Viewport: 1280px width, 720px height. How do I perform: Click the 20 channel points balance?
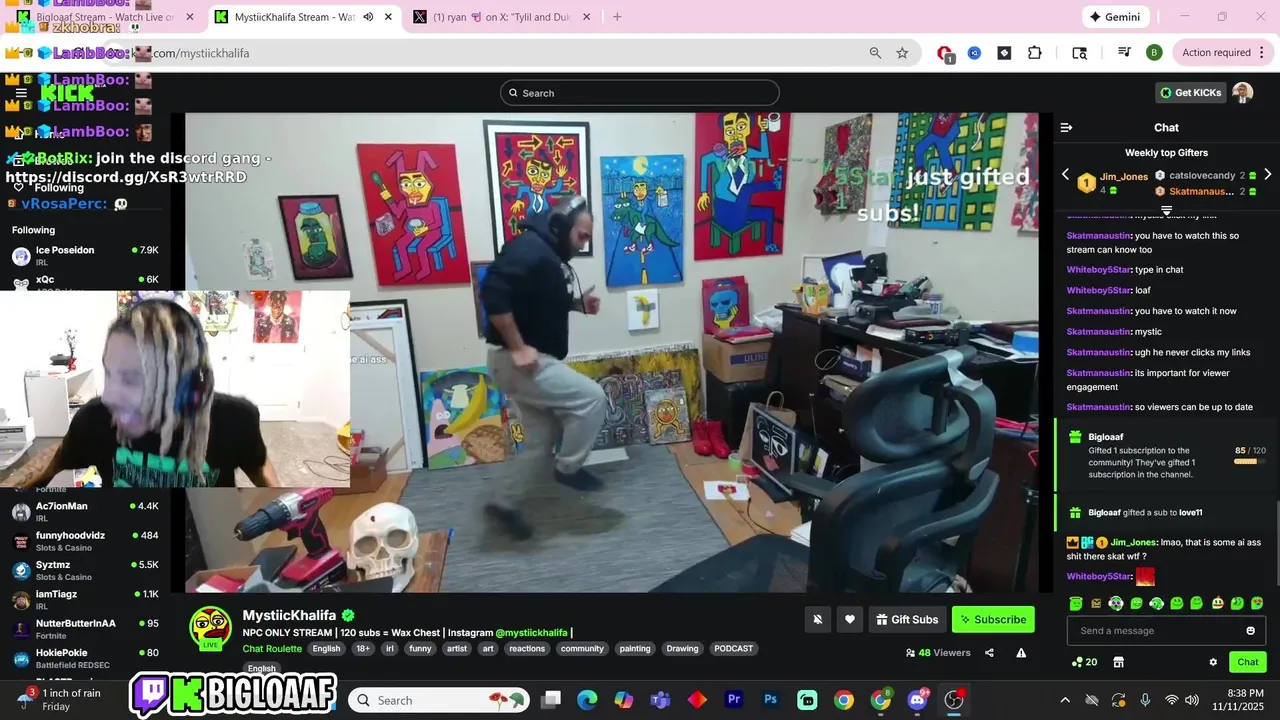click(1084, 662)
